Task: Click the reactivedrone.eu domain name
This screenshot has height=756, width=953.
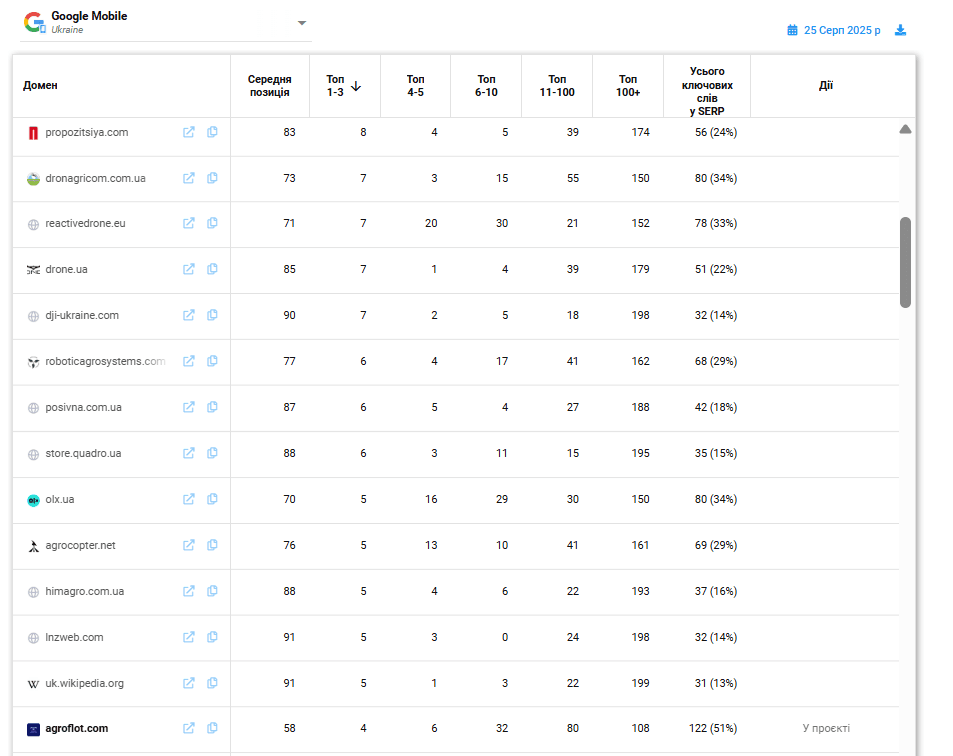Action: tap(85, 223)
